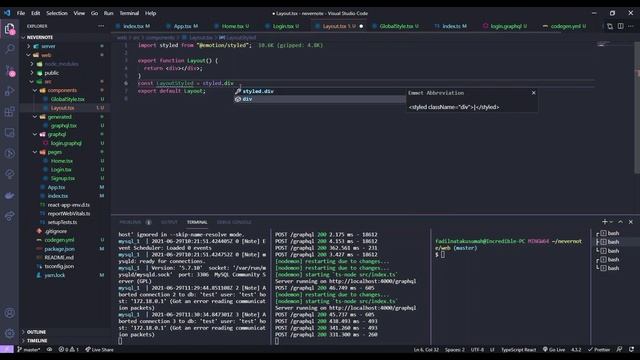This screenshot has width=640, height=360.
Task: Switch to the GlobalStyle.tsx editor tab
Action: [395, 26]
